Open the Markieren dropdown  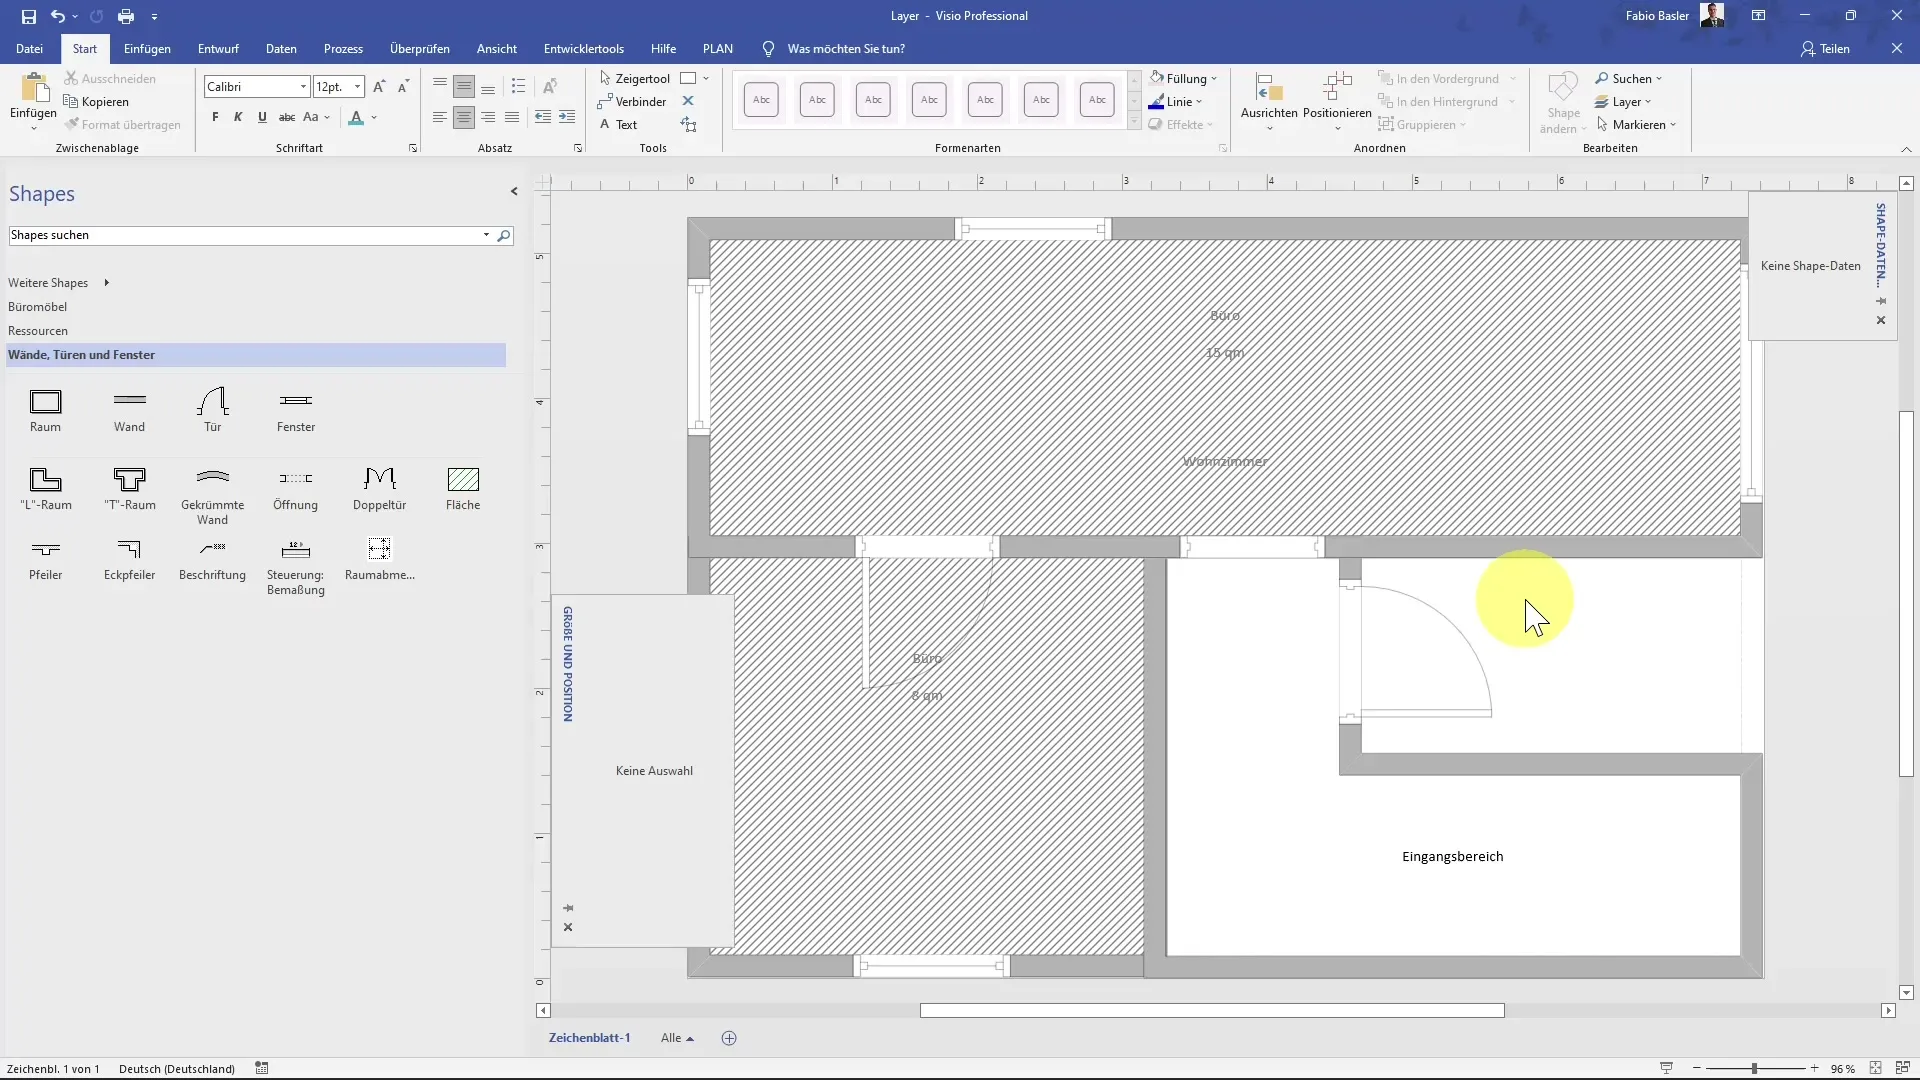[x=1636, y=124]
